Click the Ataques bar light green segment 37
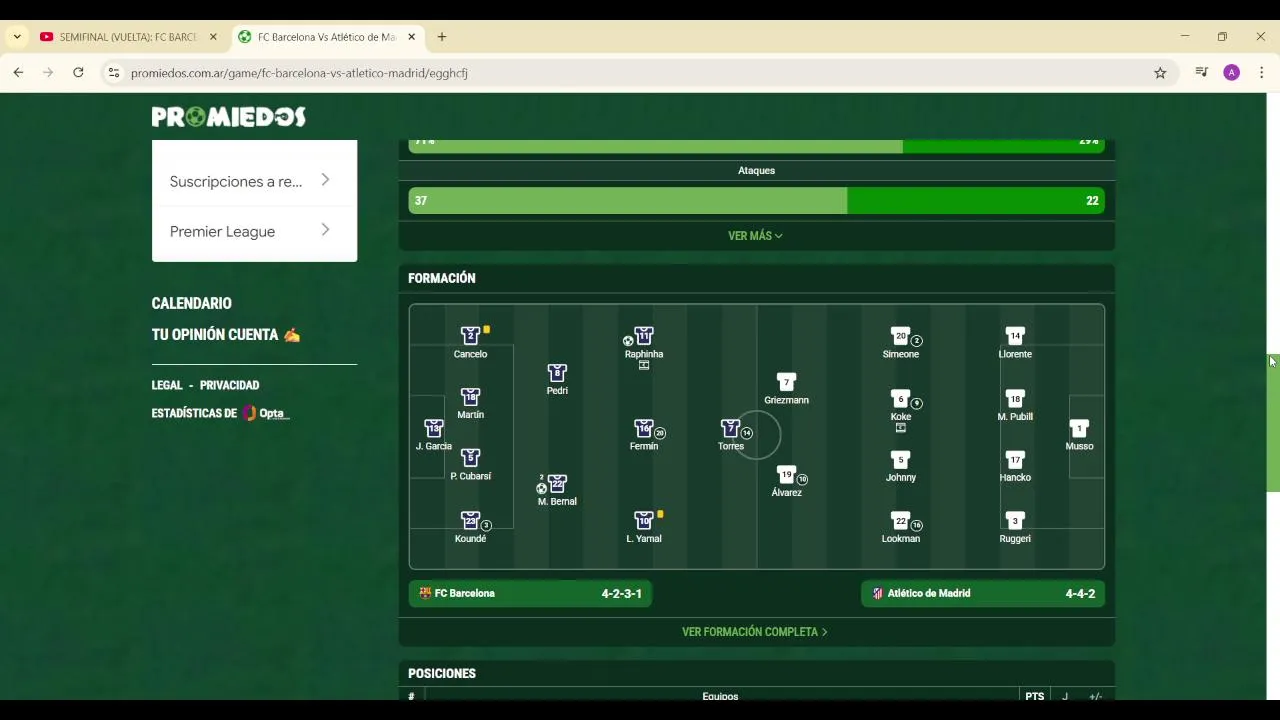This screenshot has width=1280, height=720. click(x=628, y=201)
